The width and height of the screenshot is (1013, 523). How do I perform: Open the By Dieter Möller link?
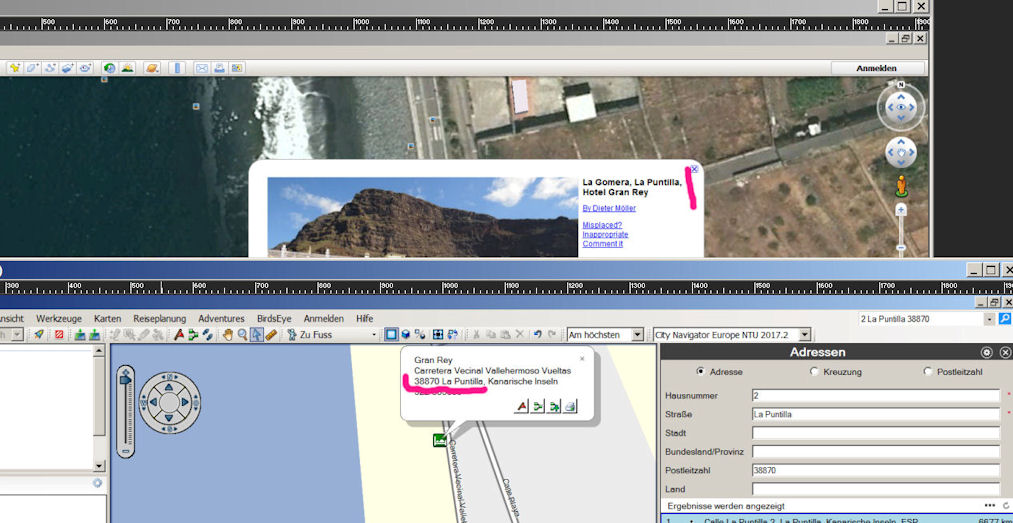point(609,208)
